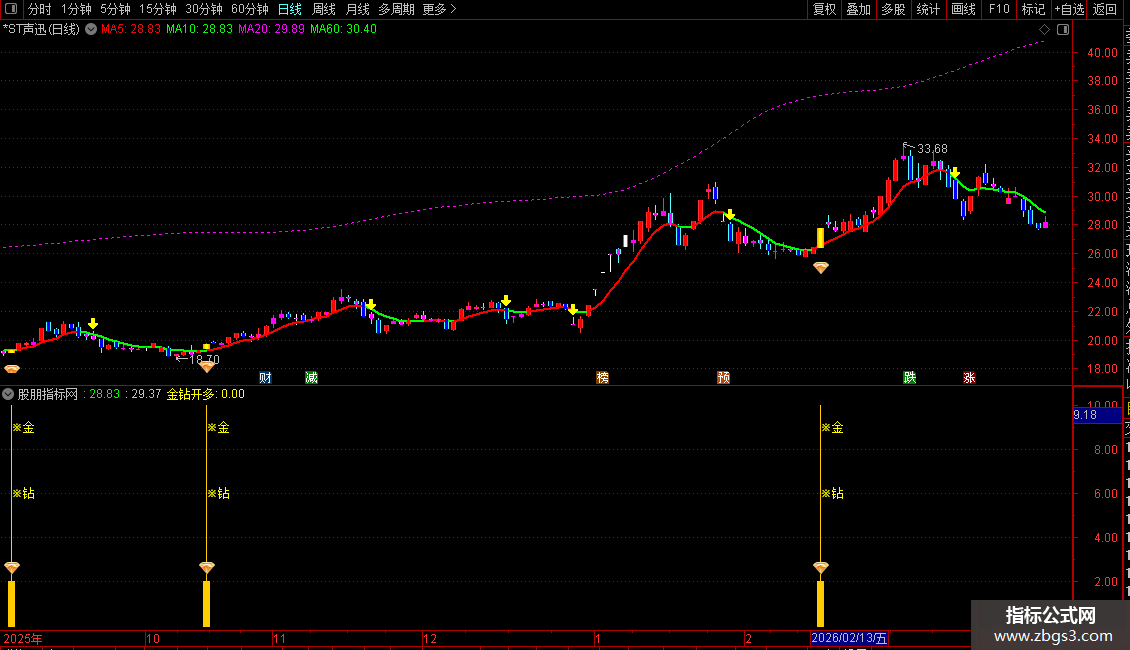Select the MA20: 29.89 indicator label
1130x650 pixels.
coord(271,29)
